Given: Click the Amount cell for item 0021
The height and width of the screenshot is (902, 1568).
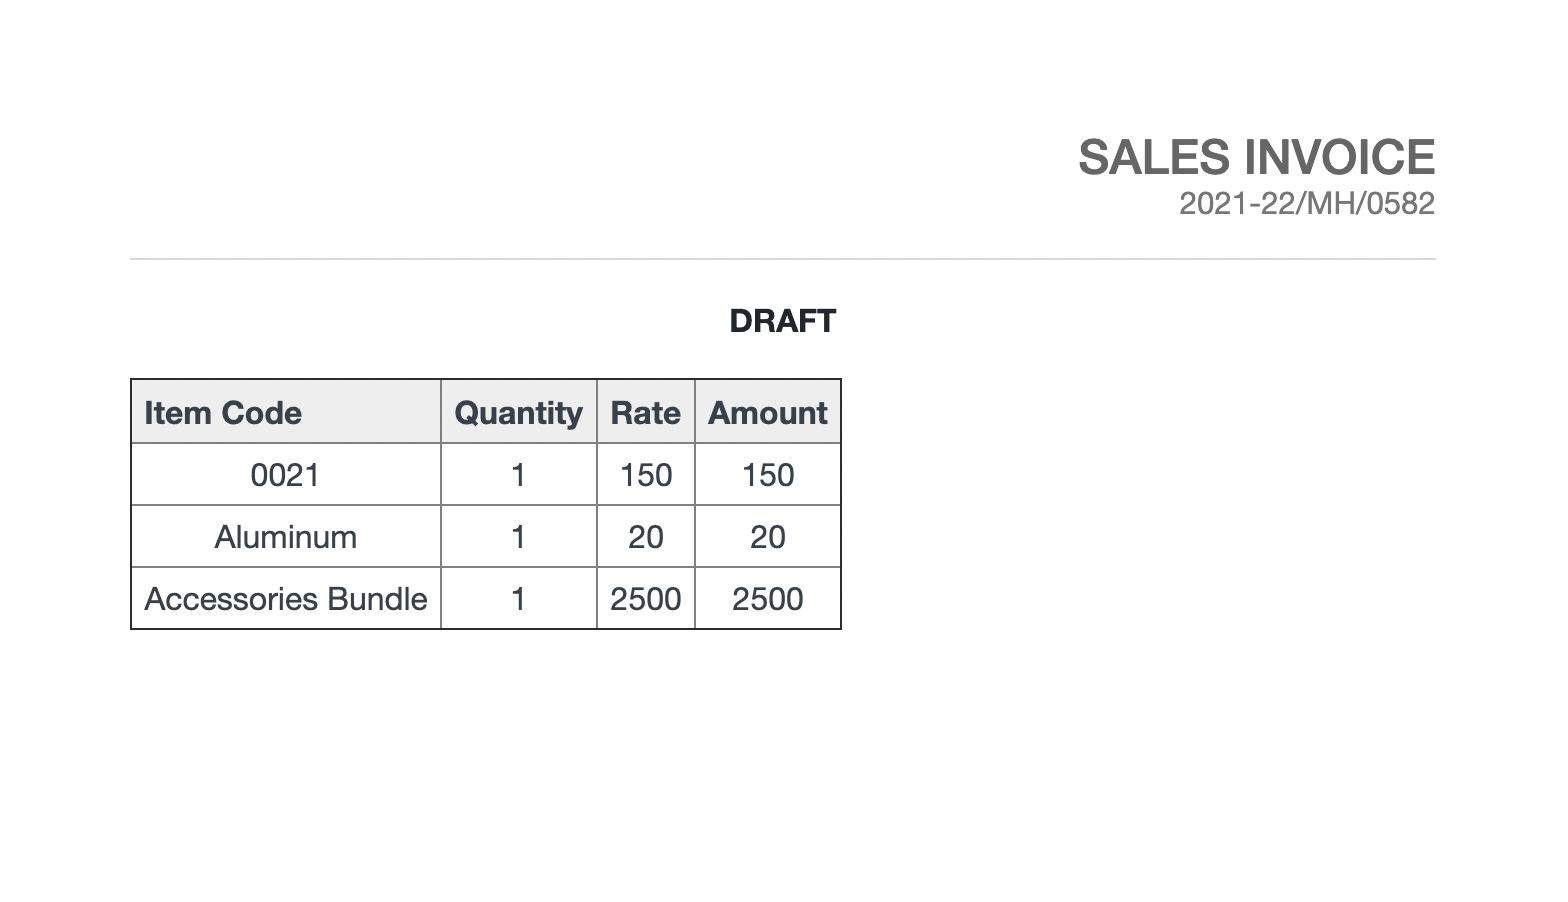Looking at the screenshot, I should coord(767,475).
